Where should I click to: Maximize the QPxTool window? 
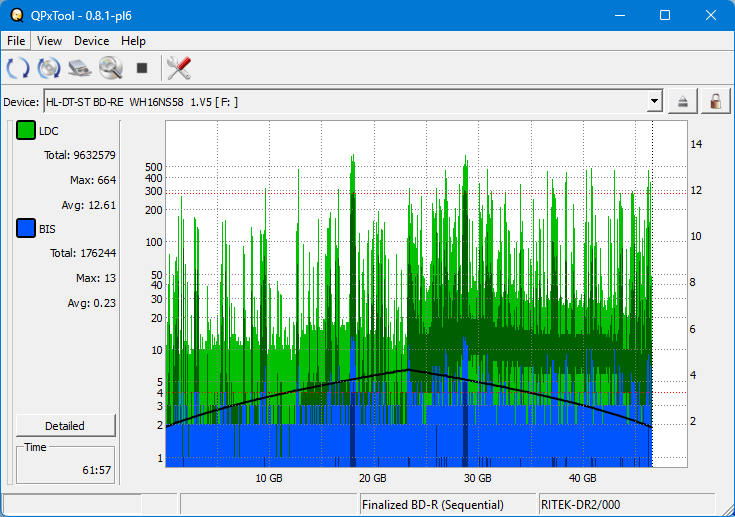664,15
